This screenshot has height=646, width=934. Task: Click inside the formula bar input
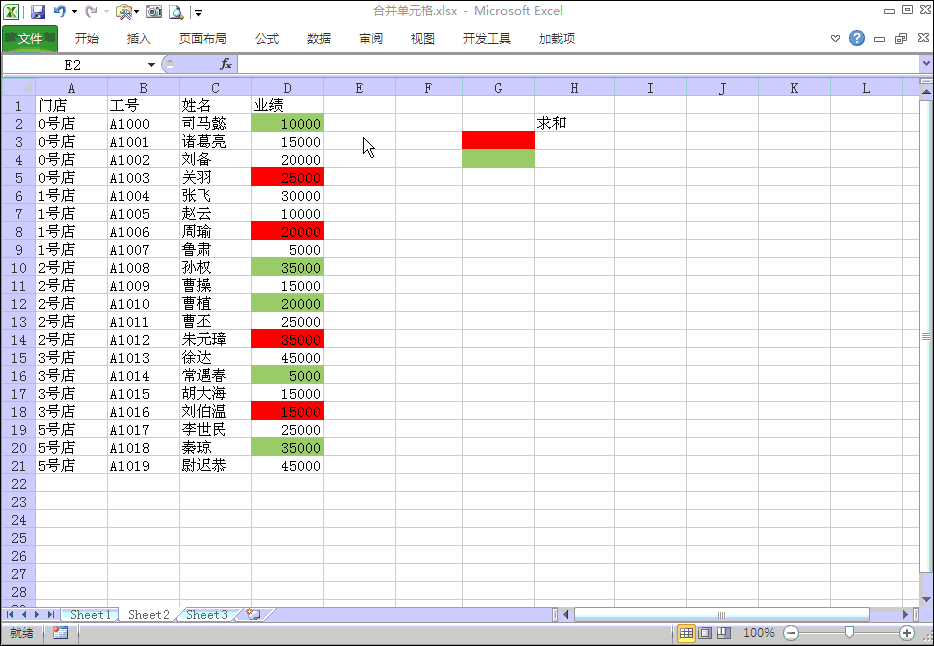pos(578,64)
